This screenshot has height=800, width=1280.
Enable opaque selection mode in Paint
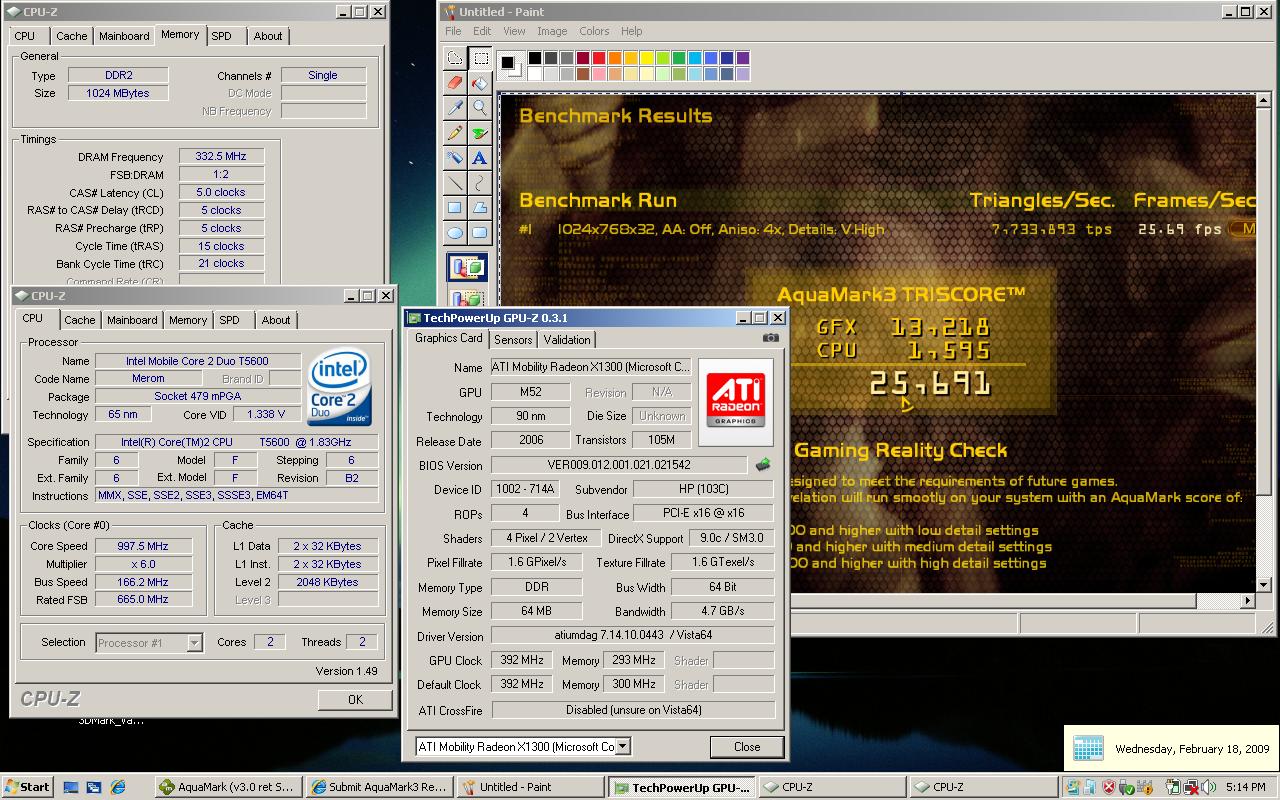tap(468, 268)
